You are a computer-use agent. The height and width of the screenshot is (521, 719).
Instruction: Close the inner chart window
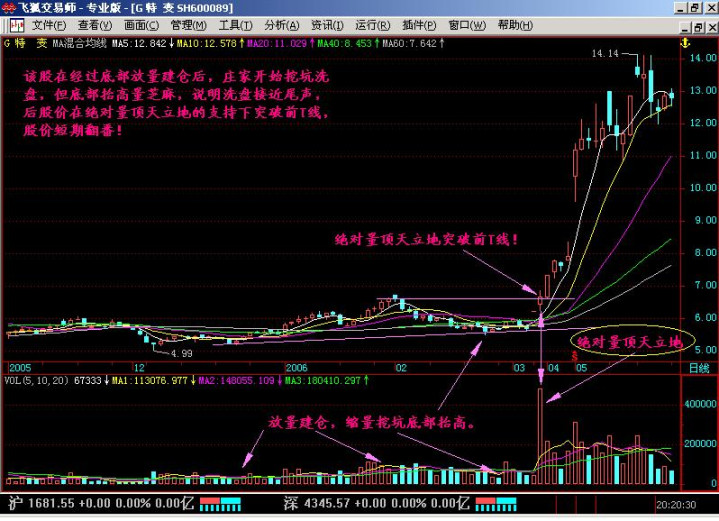[x=712, y=28]
